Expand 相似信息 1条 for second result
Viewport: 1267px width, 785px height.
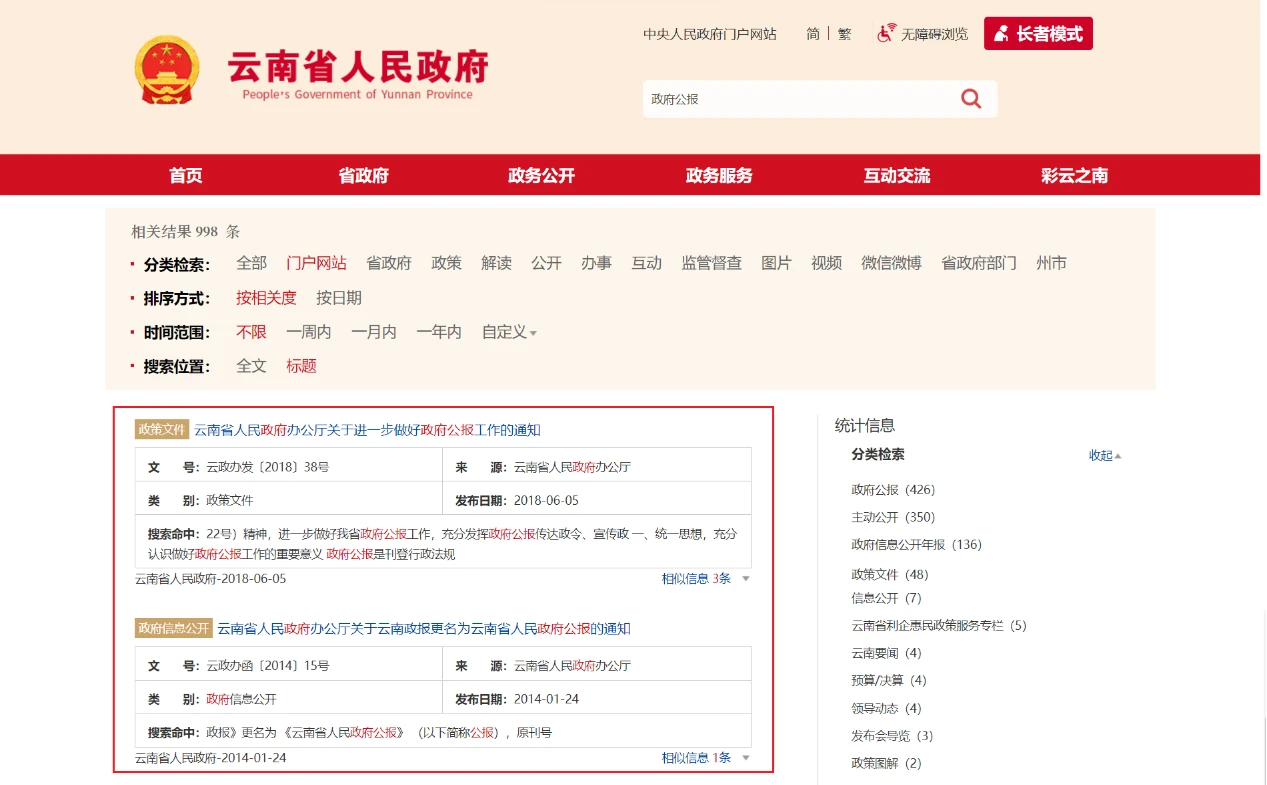click(705, 758)
